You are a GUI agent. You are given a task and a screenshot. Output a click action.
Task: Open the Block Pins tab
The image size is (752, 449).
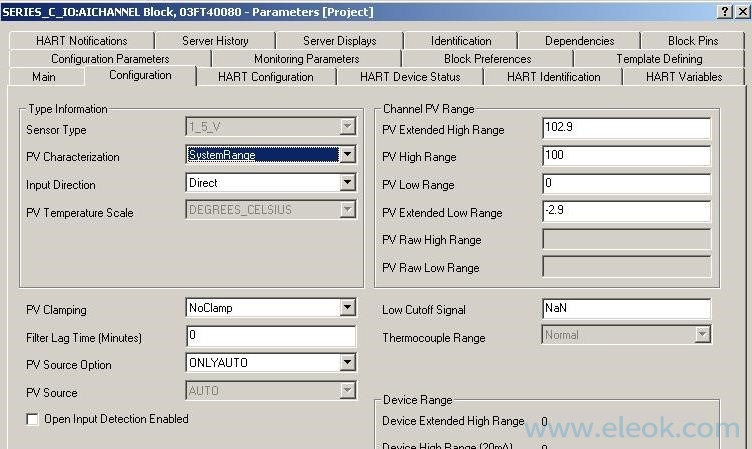693,41
